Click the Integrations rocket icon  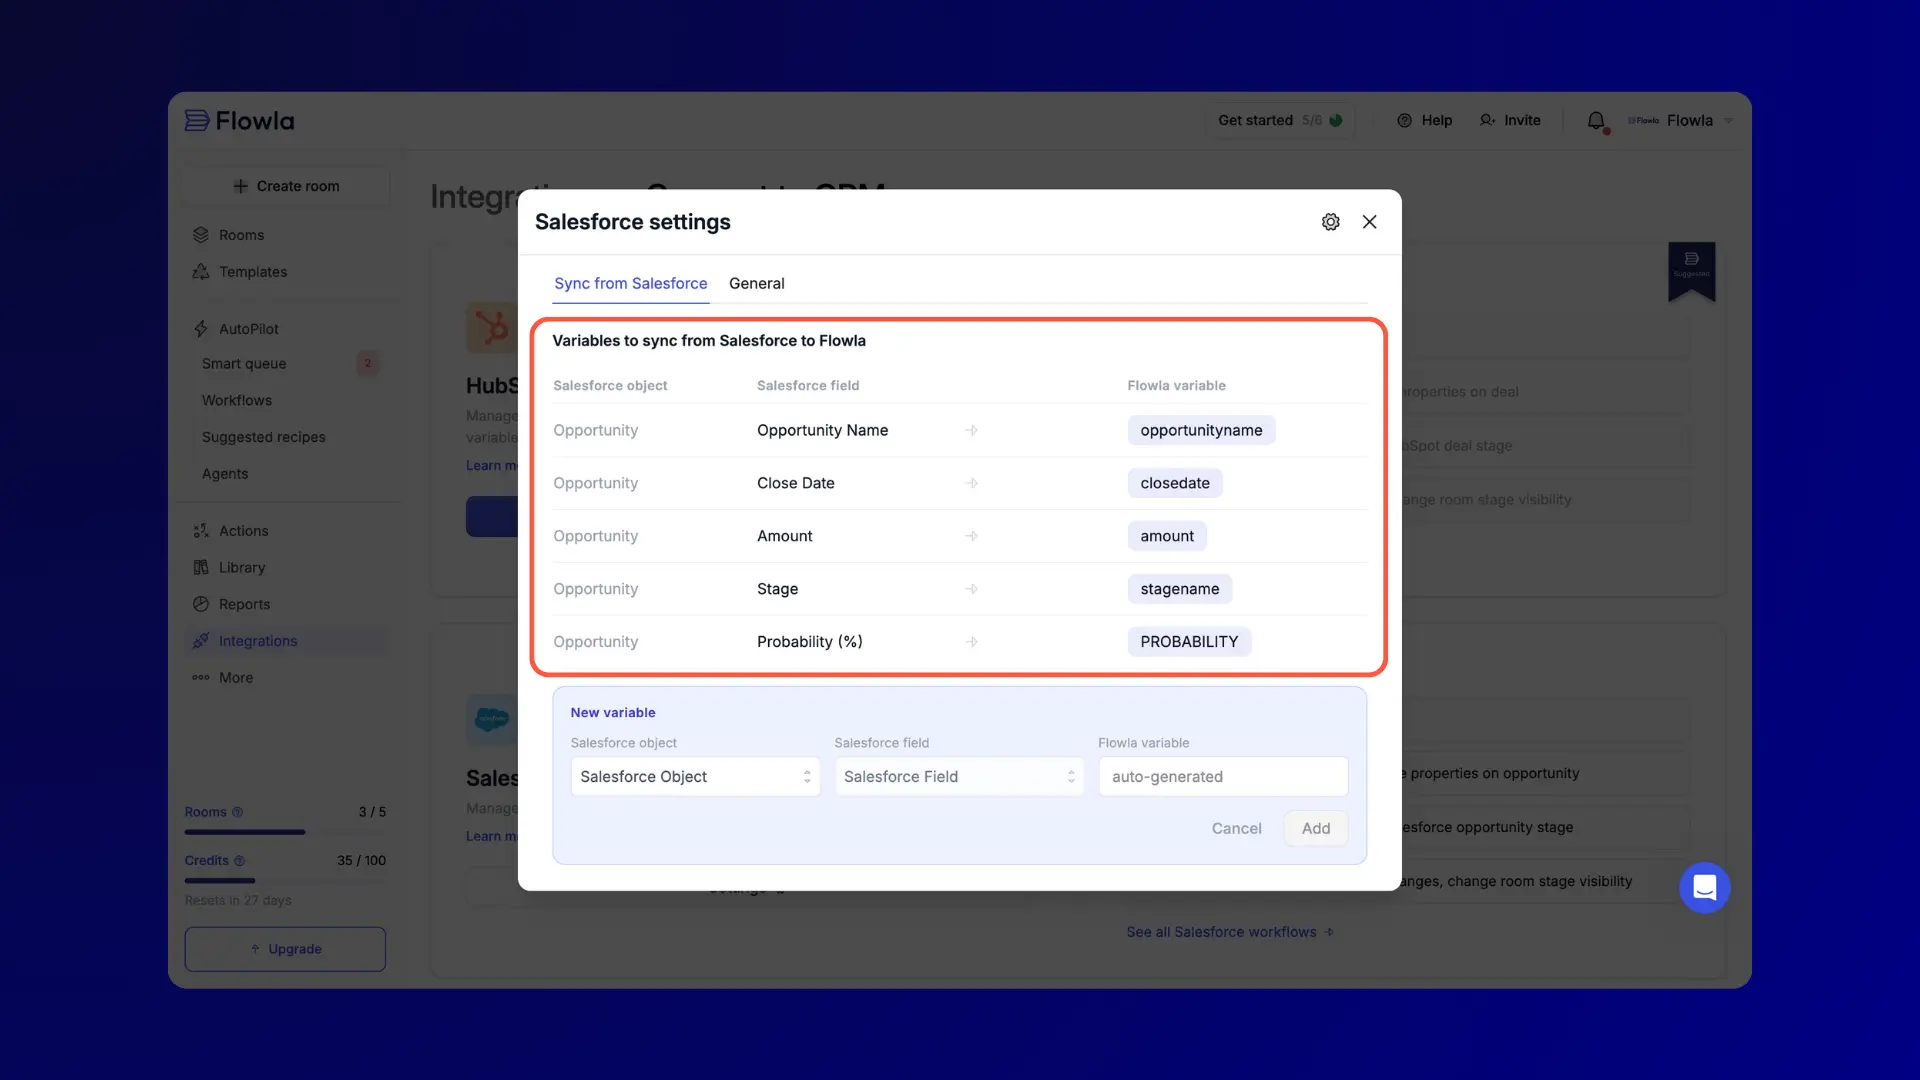click(x=201, y=640)
